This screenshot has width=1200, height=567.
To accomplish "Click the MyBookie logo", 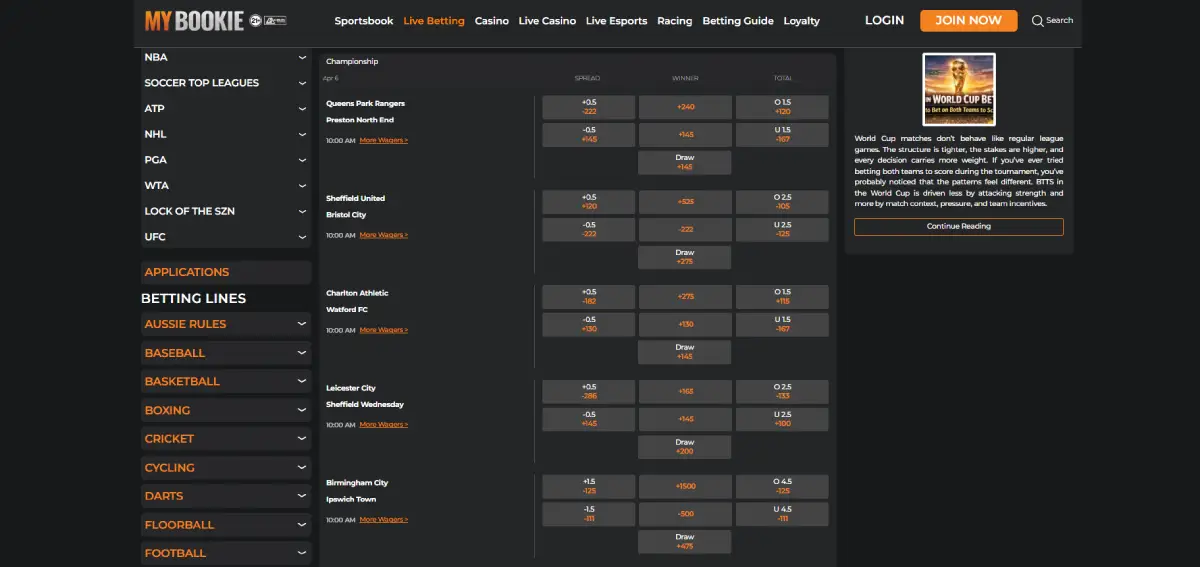I will pyautogui.click(x=194, y=20).
